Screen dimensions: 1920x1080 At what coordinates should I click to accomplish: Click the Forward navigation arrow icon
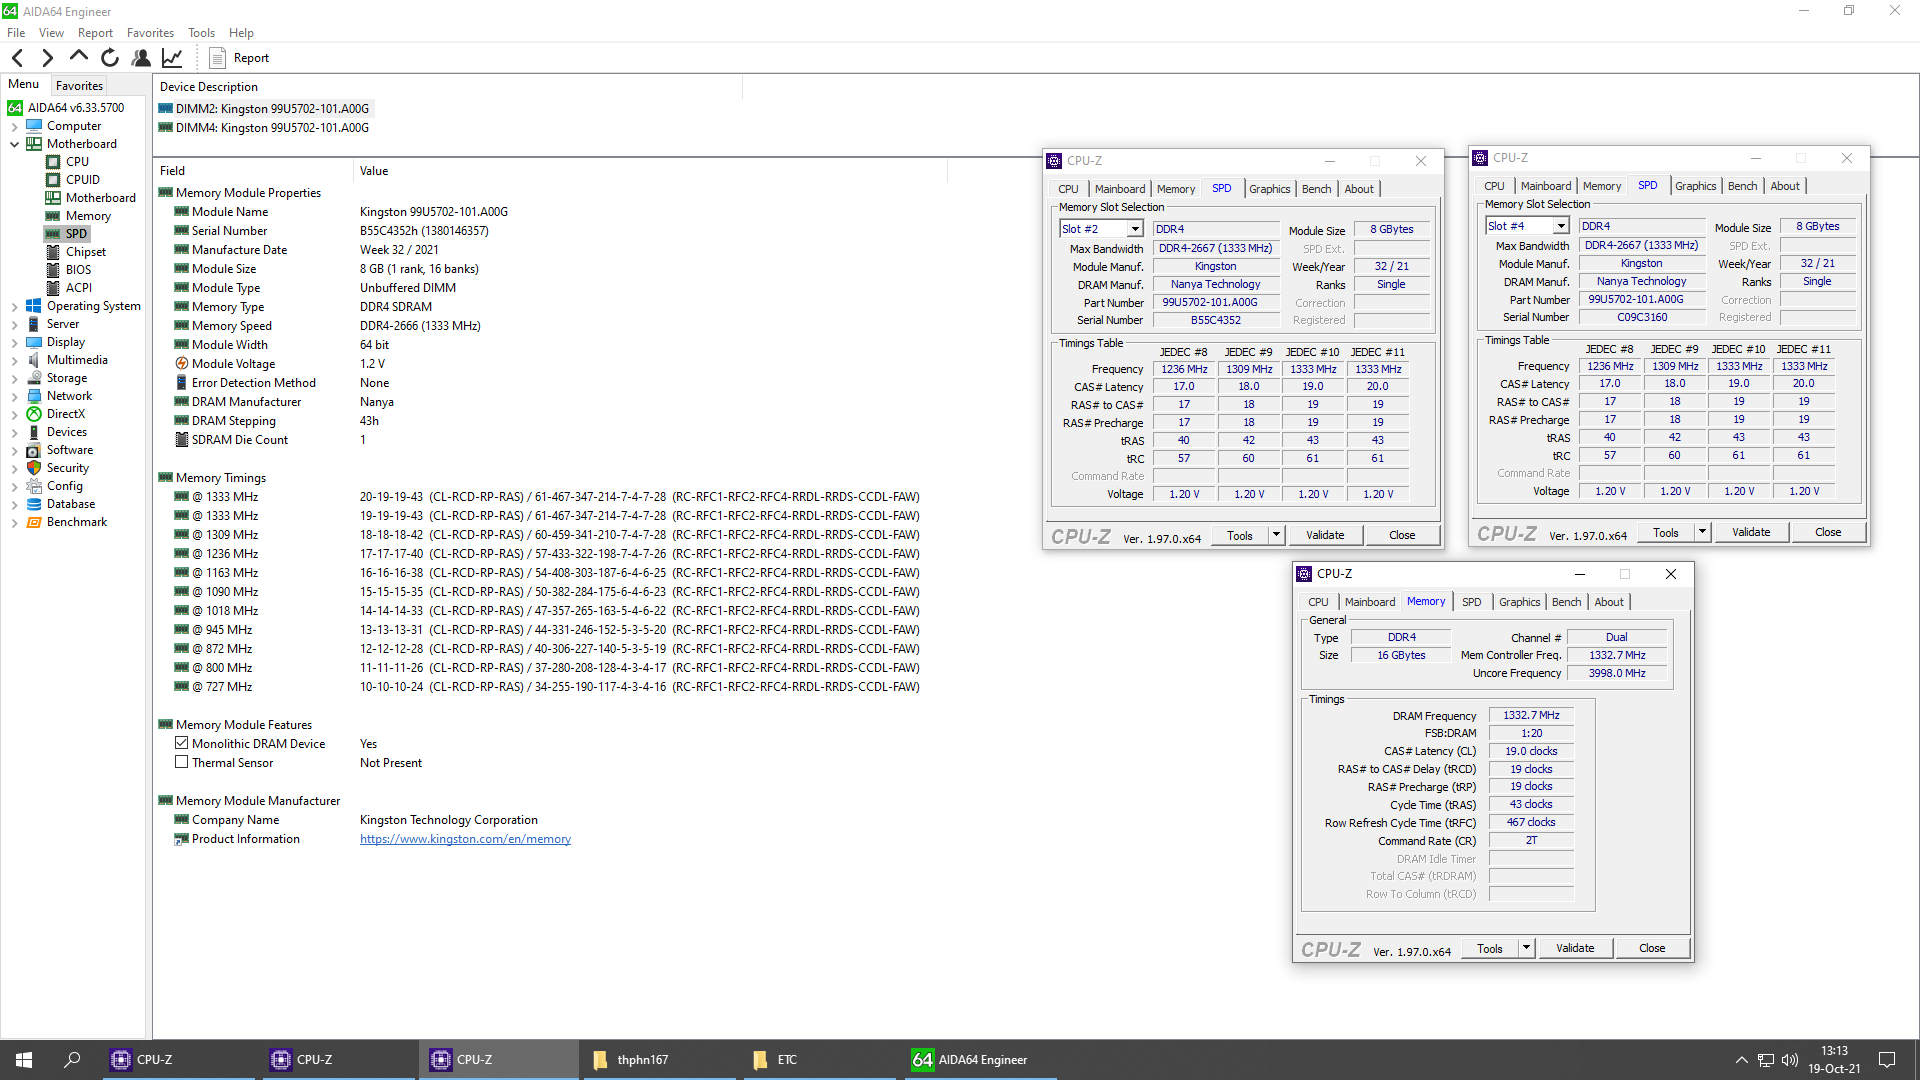click(x=47, y=58)
